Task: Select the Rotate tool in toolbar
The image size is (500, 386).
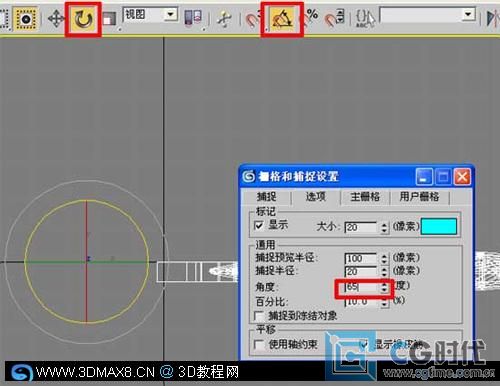Action: click(83, 19)
